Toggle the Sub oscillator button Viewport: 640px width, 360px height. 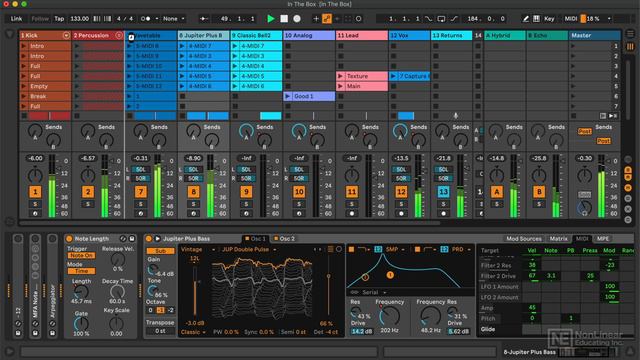click(x=160, y=251)
